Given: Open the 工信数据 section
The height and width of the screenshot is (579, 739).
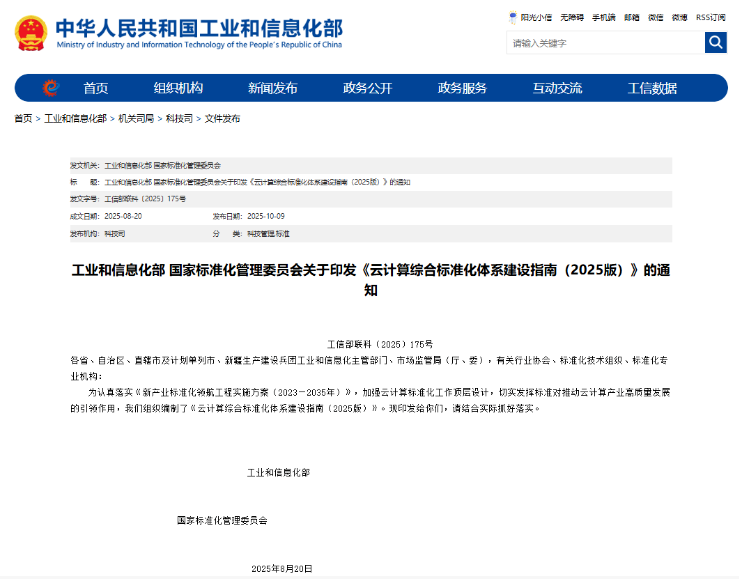Looking at the screenshot, I should 652,88.
